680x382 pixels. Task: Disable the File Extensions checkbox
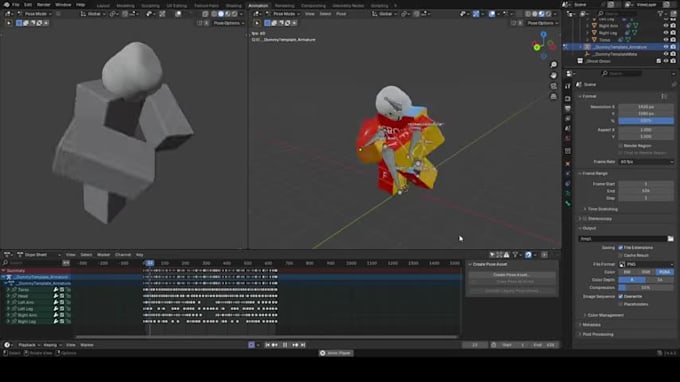[621, 248]
